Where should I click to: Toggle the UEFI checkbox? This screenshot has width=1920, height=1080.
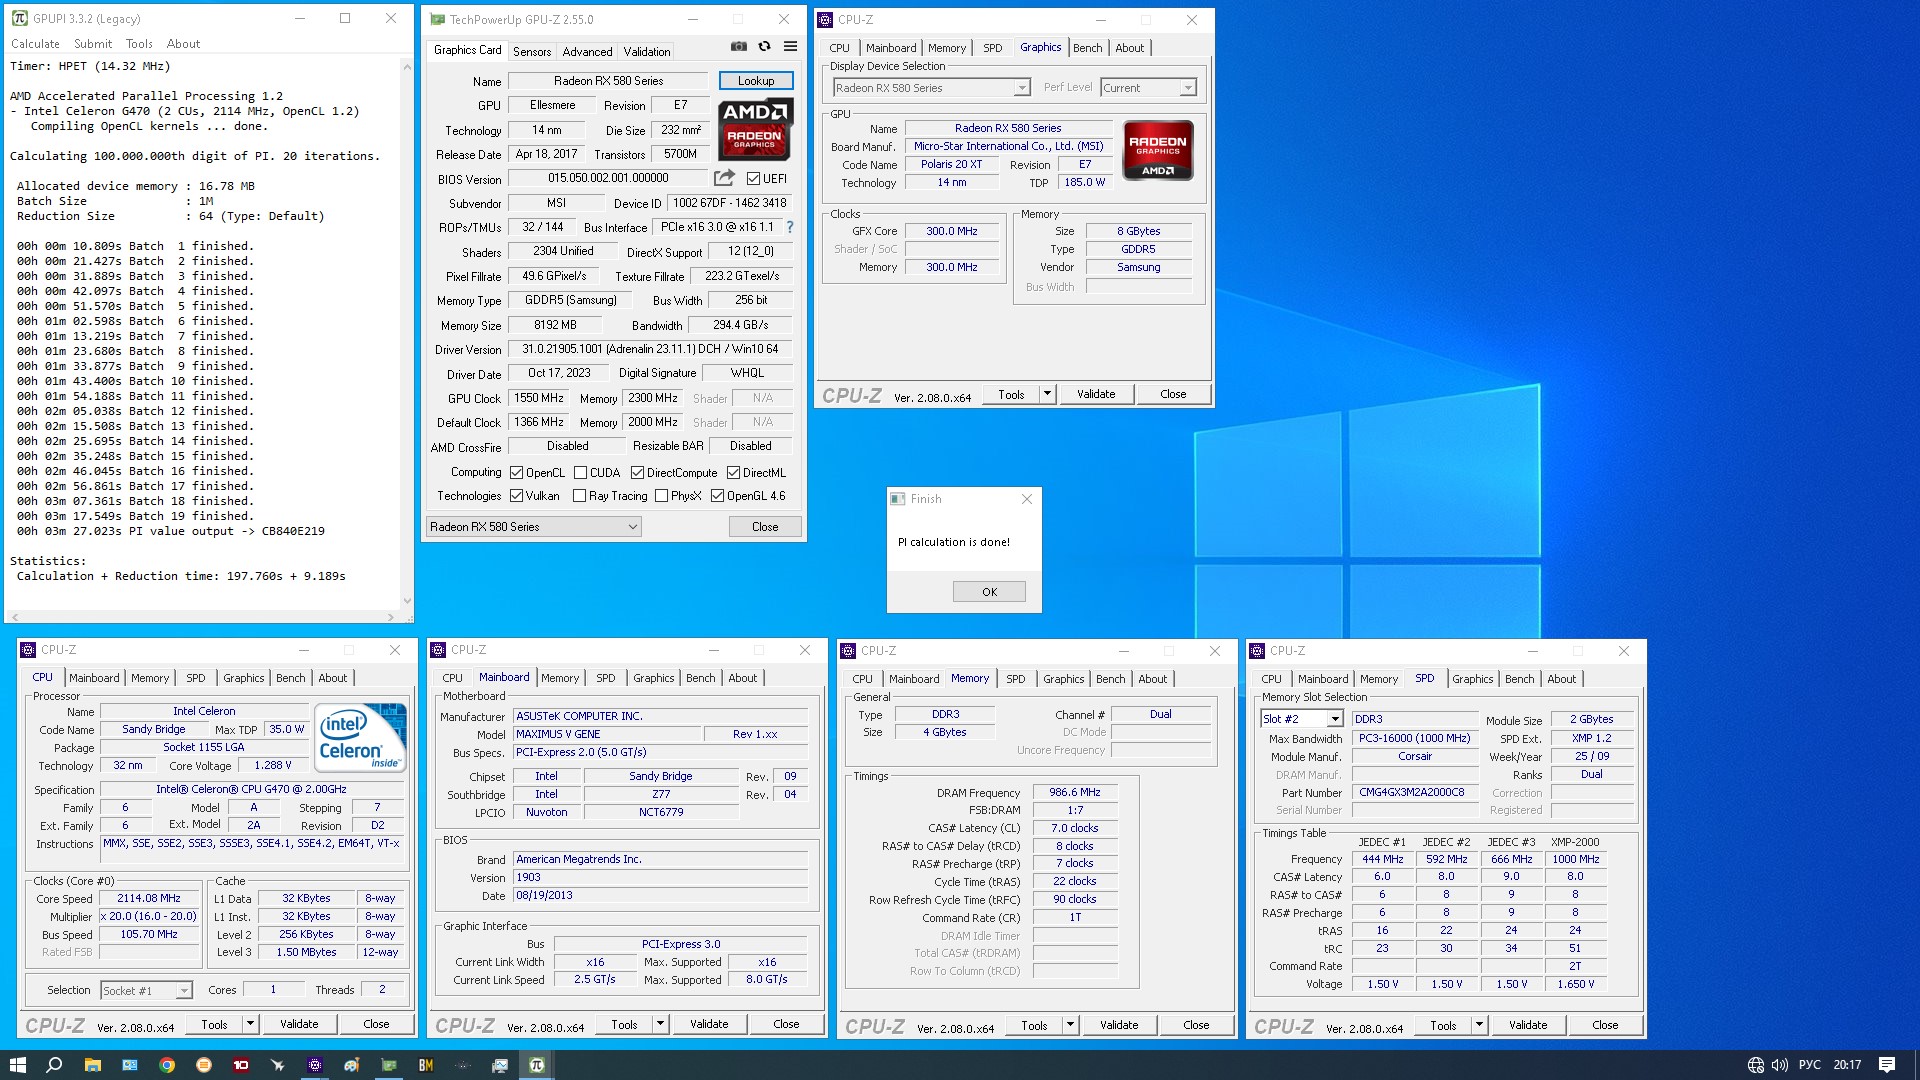[x=753, y=179]
